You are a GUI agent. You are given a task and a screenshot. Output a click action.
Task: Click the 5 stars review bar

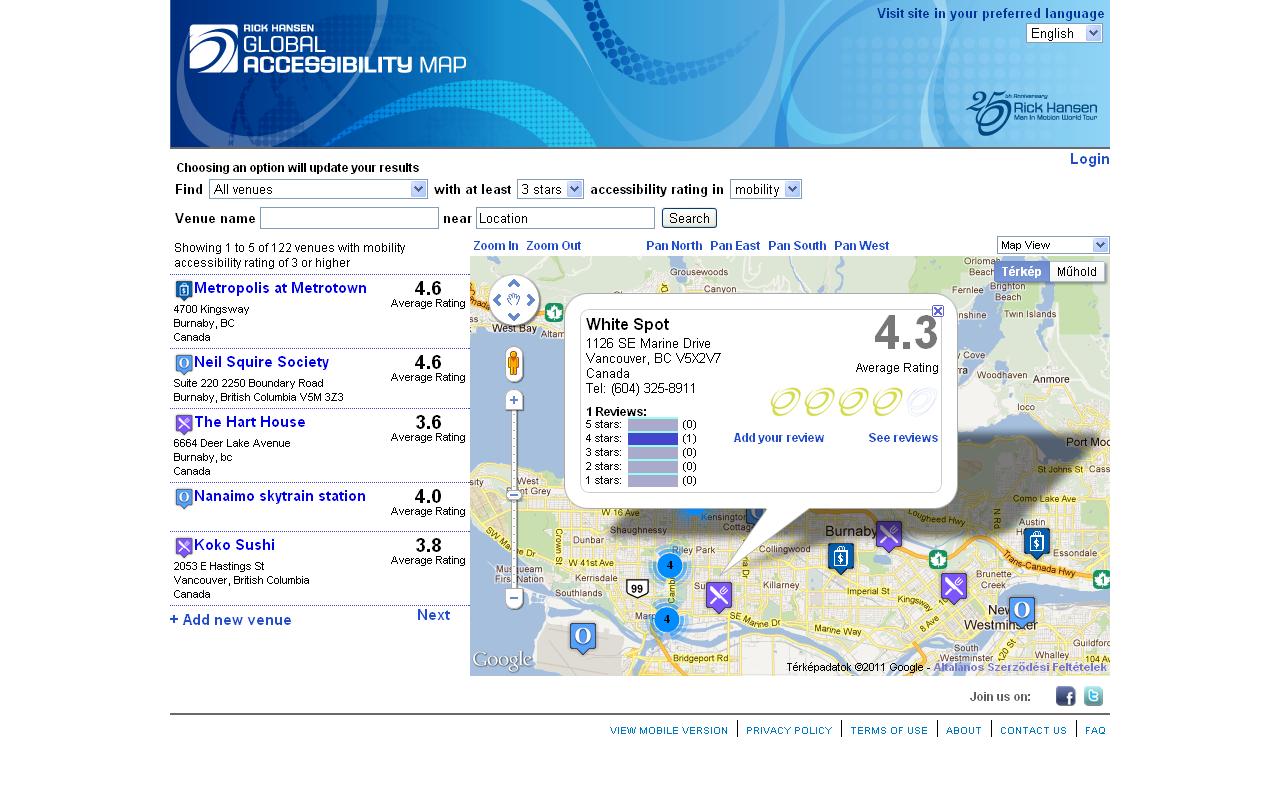click(653, 424)
